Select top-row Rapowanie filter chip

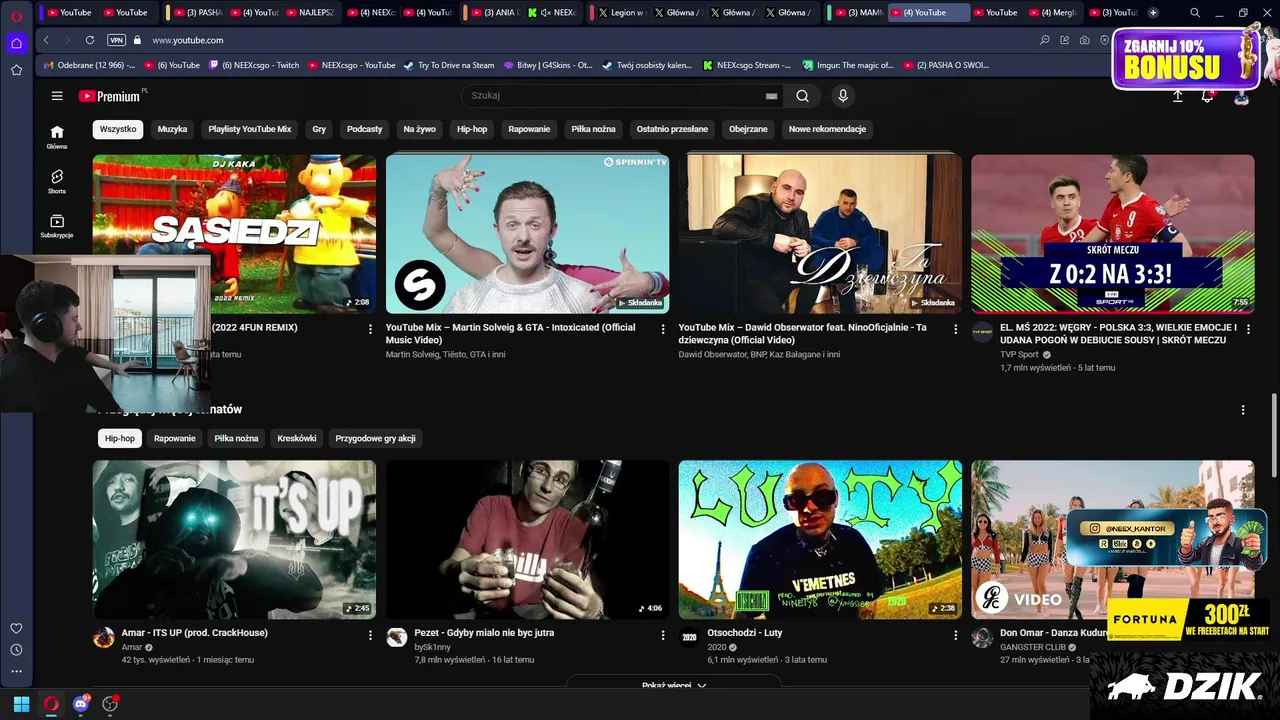point(529,129)
